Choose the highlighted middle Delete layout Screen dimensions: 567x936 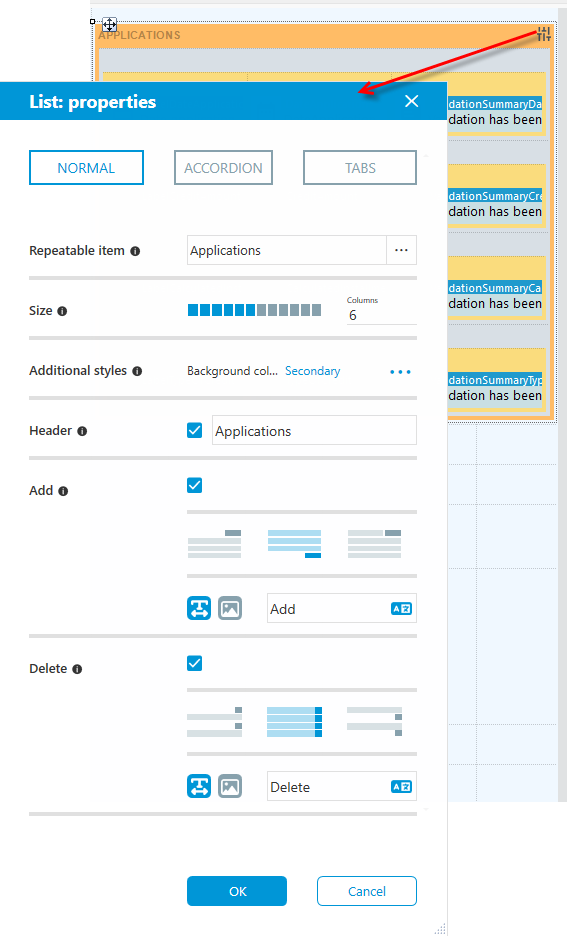pos(294,722)
